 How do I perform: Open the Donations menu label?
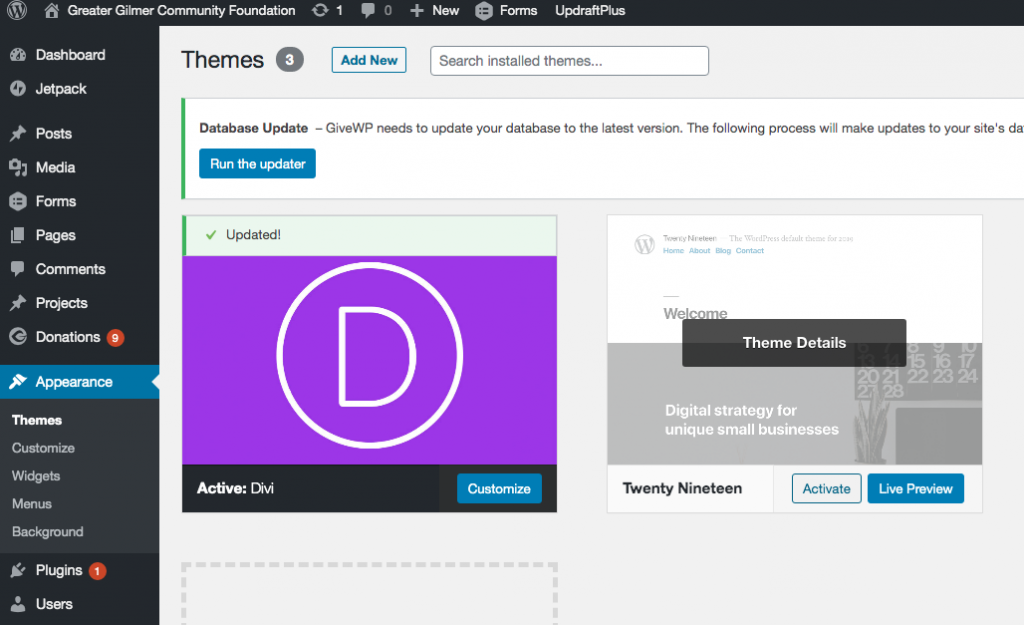[68, 337]
